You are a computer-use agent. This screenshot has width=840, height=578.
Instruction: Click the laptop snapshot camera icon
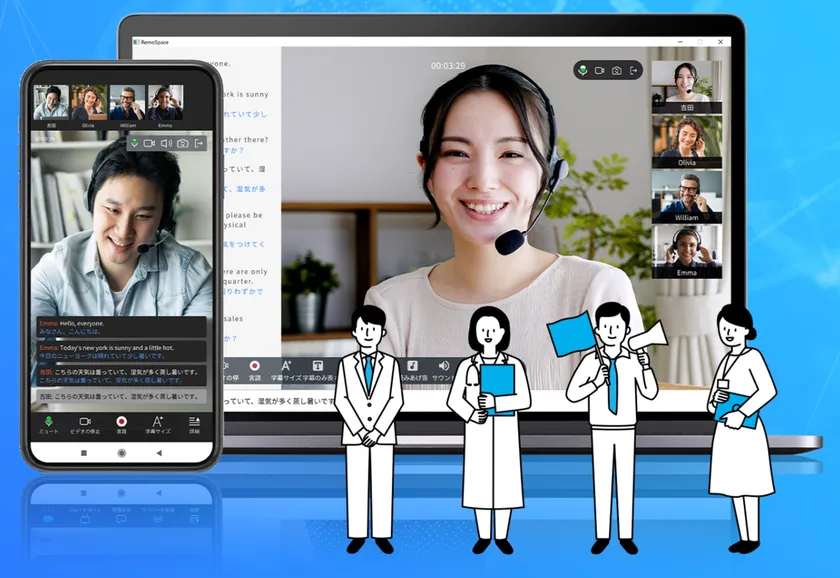(x=617, y=70)
